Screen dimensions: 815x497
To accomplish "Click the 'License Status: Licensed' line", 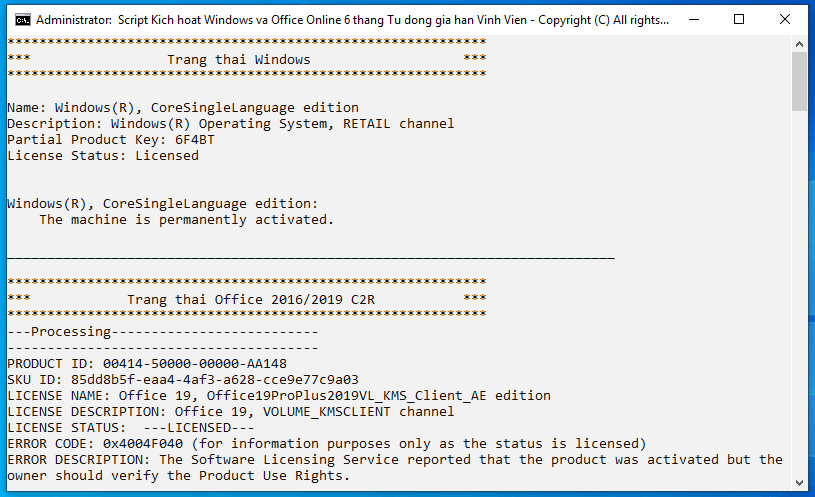I will [x=103, y=155].
